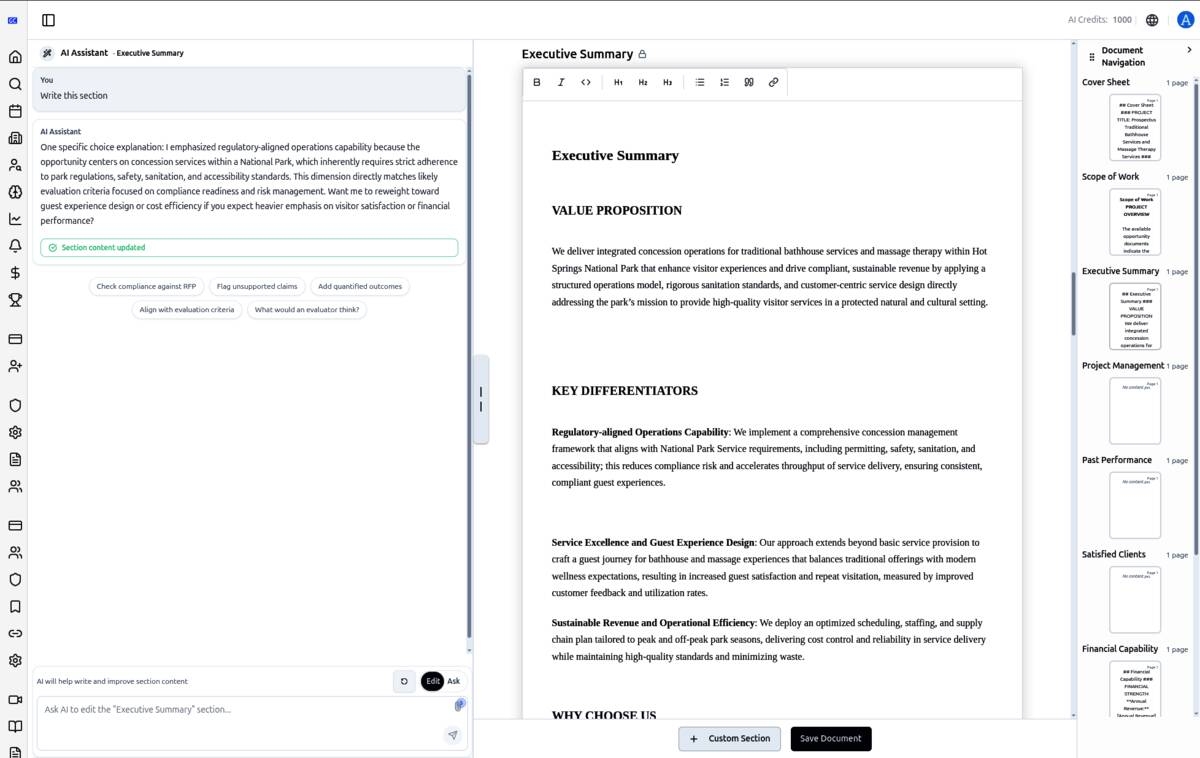The image size is (1200, 758).
Task: Open the Cover Sheet page thumbnail
Action: click(x=1135, y=127)
